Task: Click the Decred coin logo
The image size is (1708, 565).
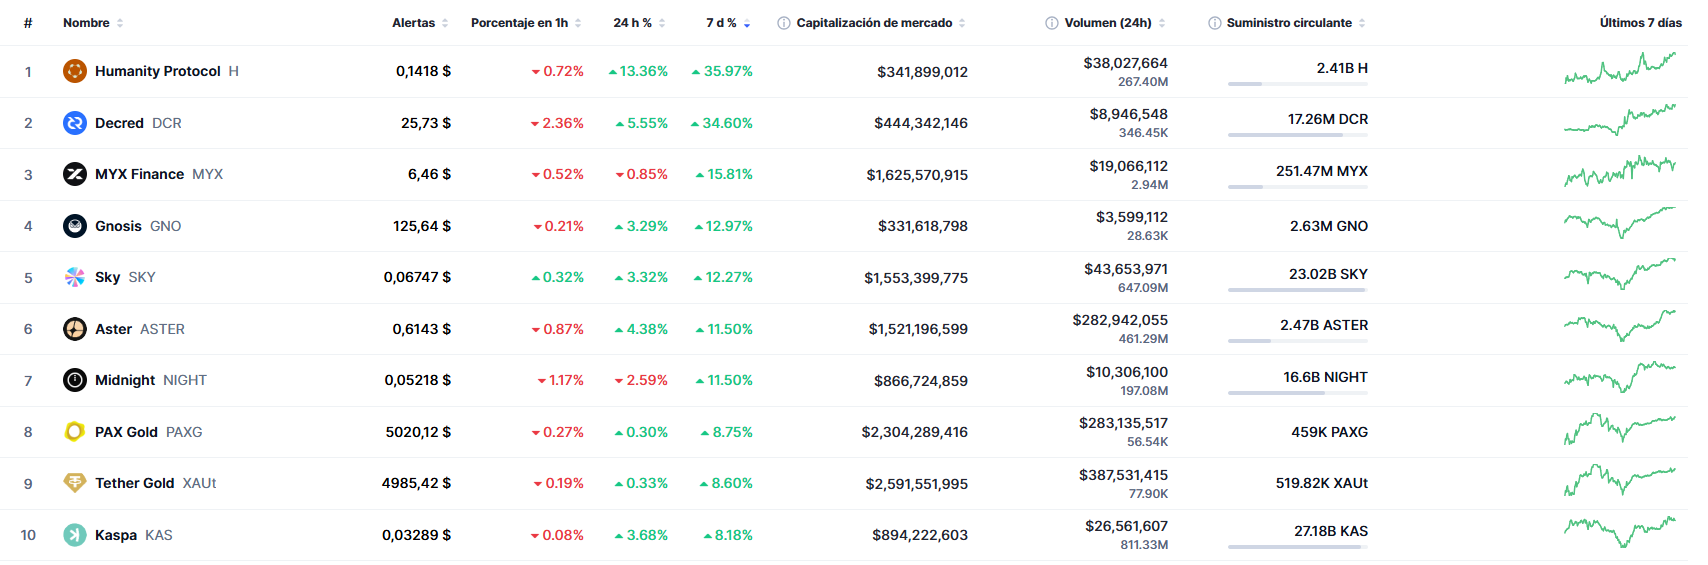Action: click(75, 123)
